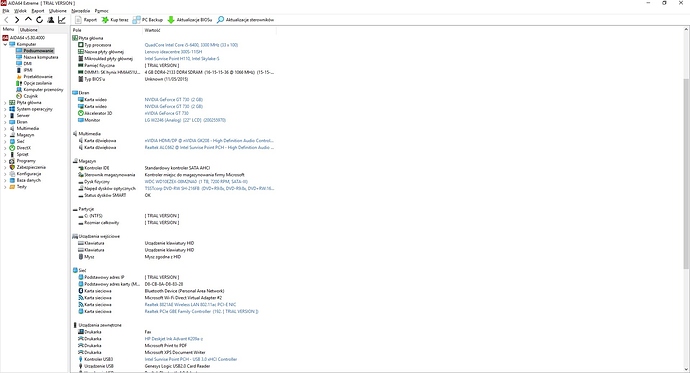Click the Kup teraz toolbar button
This screenshot has width=690, height=373.
click(115, 20)
